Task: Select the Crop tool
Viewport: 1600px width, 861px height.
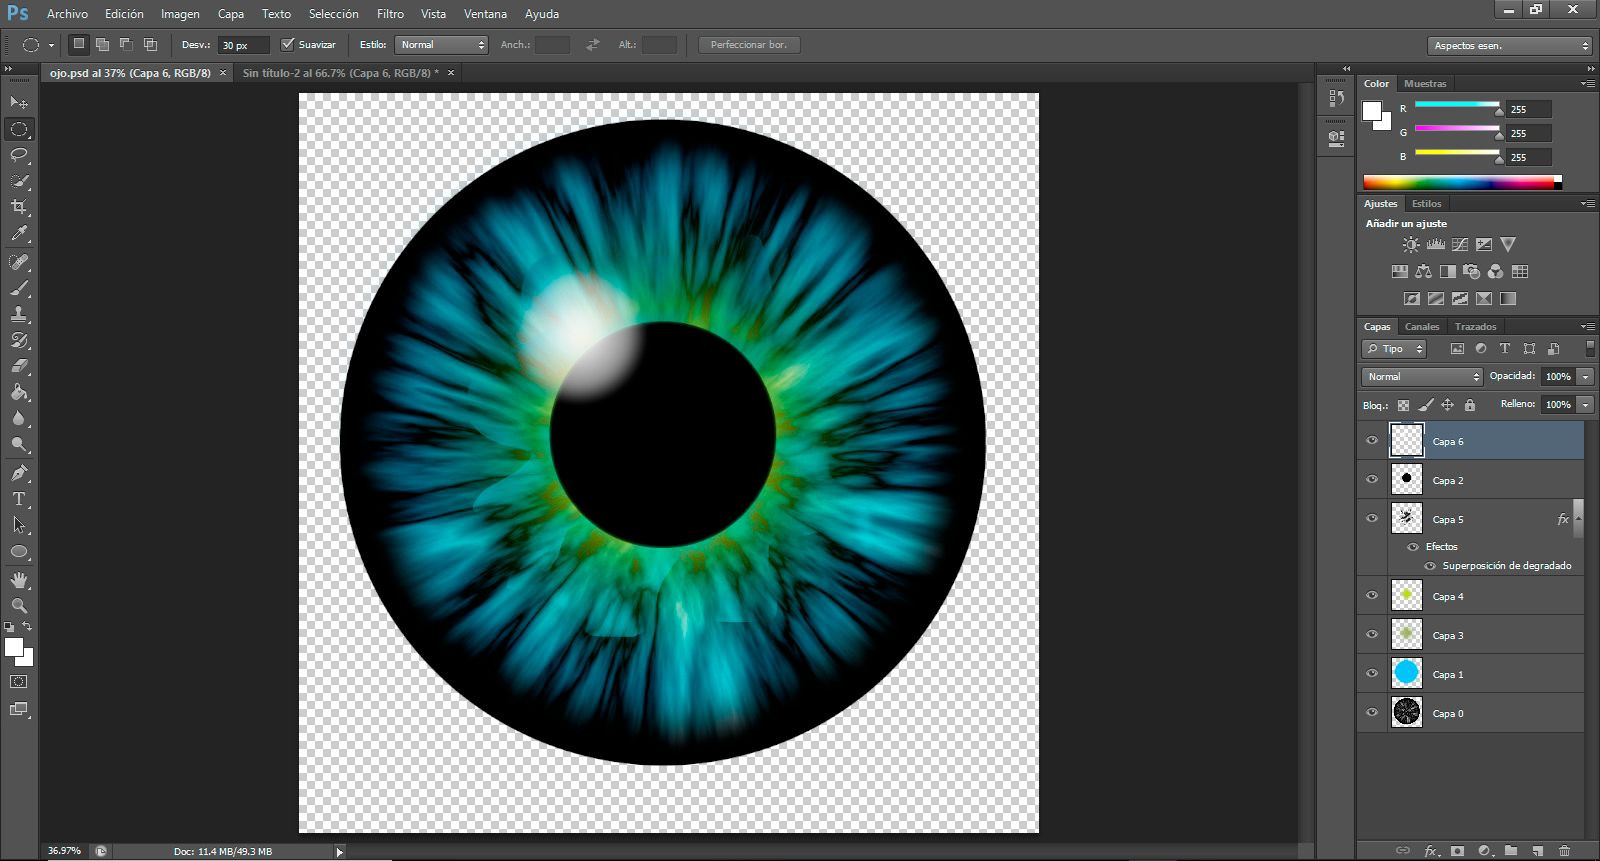Action: click(19, 207)
